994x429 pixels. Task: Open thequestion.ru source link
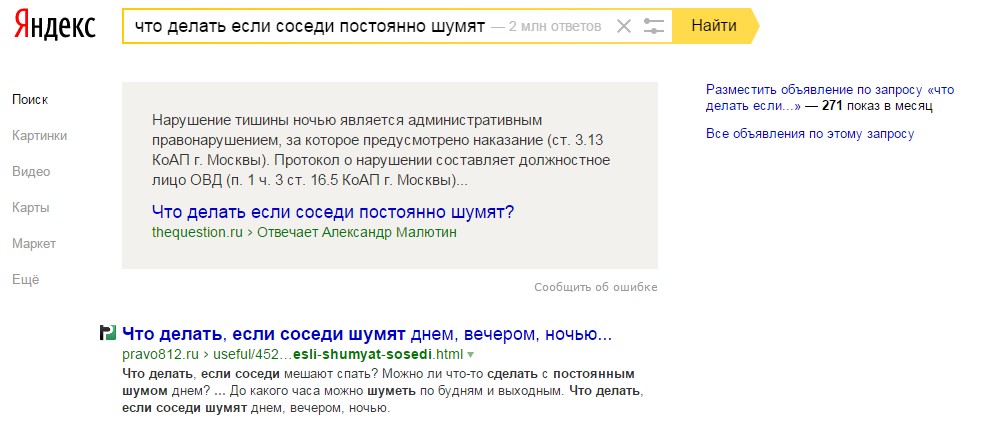[x=197, y=233]
